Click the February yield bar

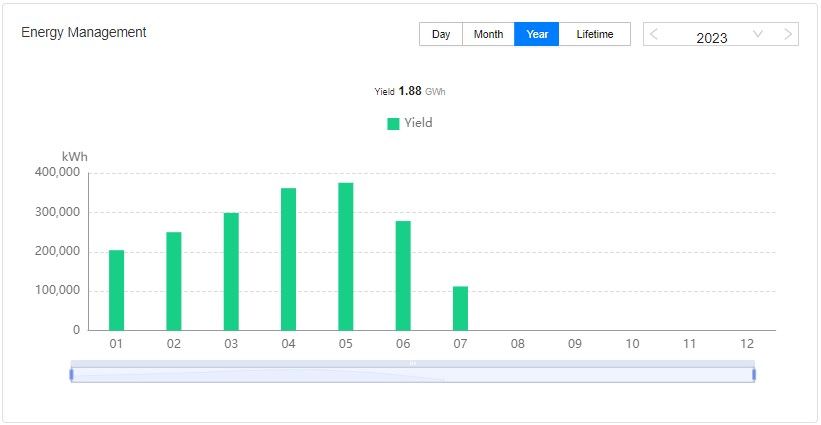174,281
